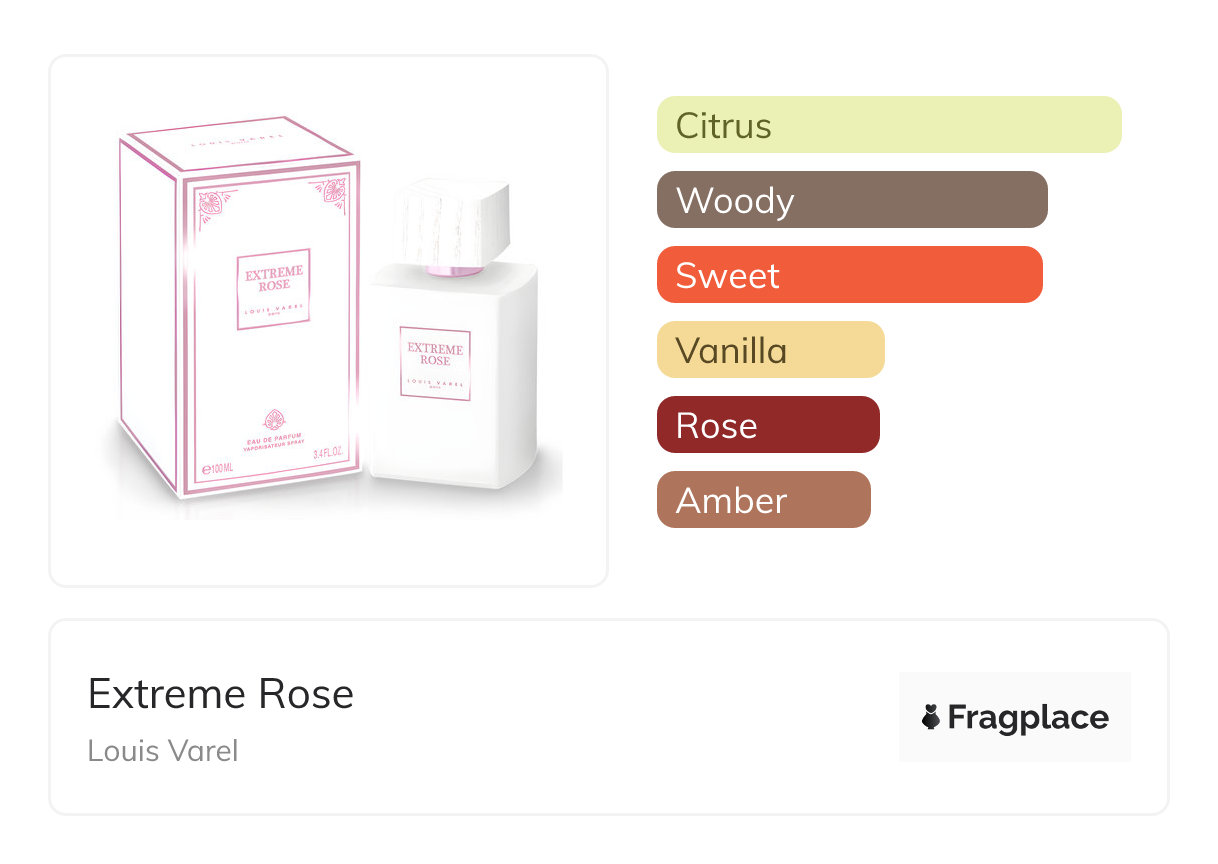Click the Louis Varel brand name link
The image size is (1218, 864).
(163, 750)
